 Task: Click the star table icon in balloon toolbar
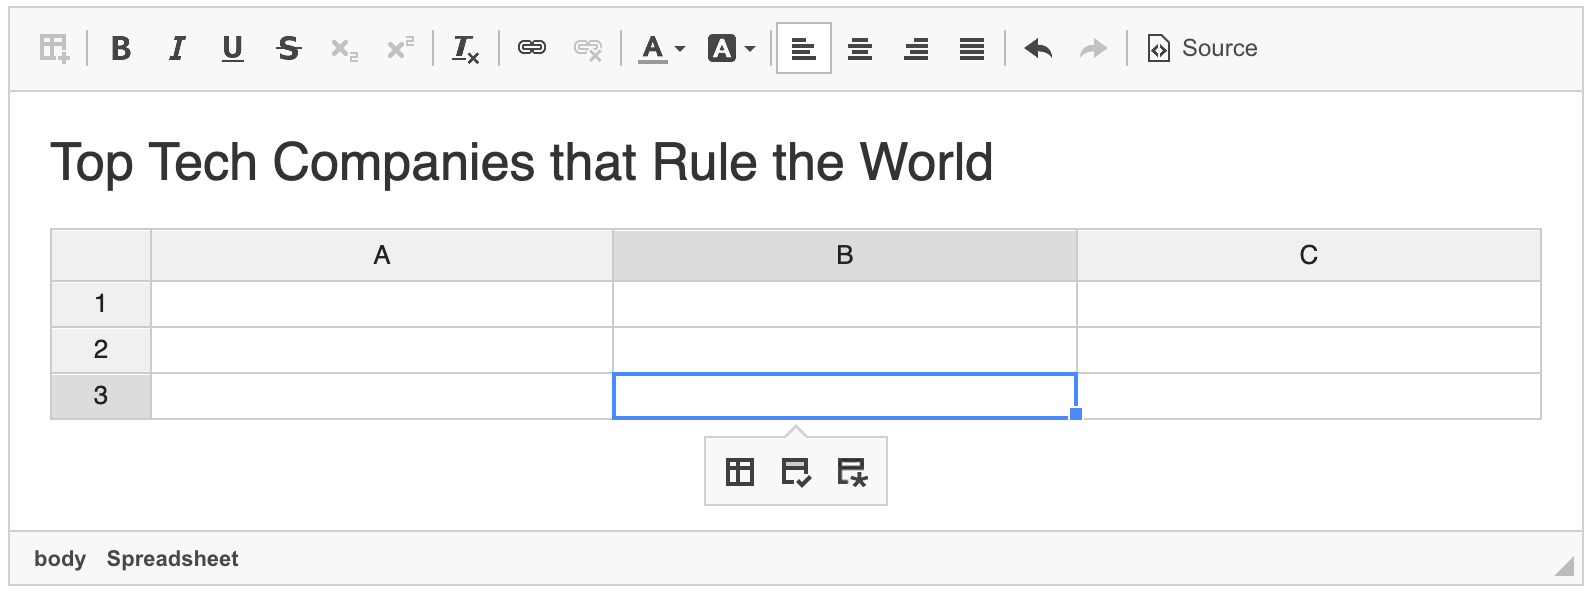852,472
